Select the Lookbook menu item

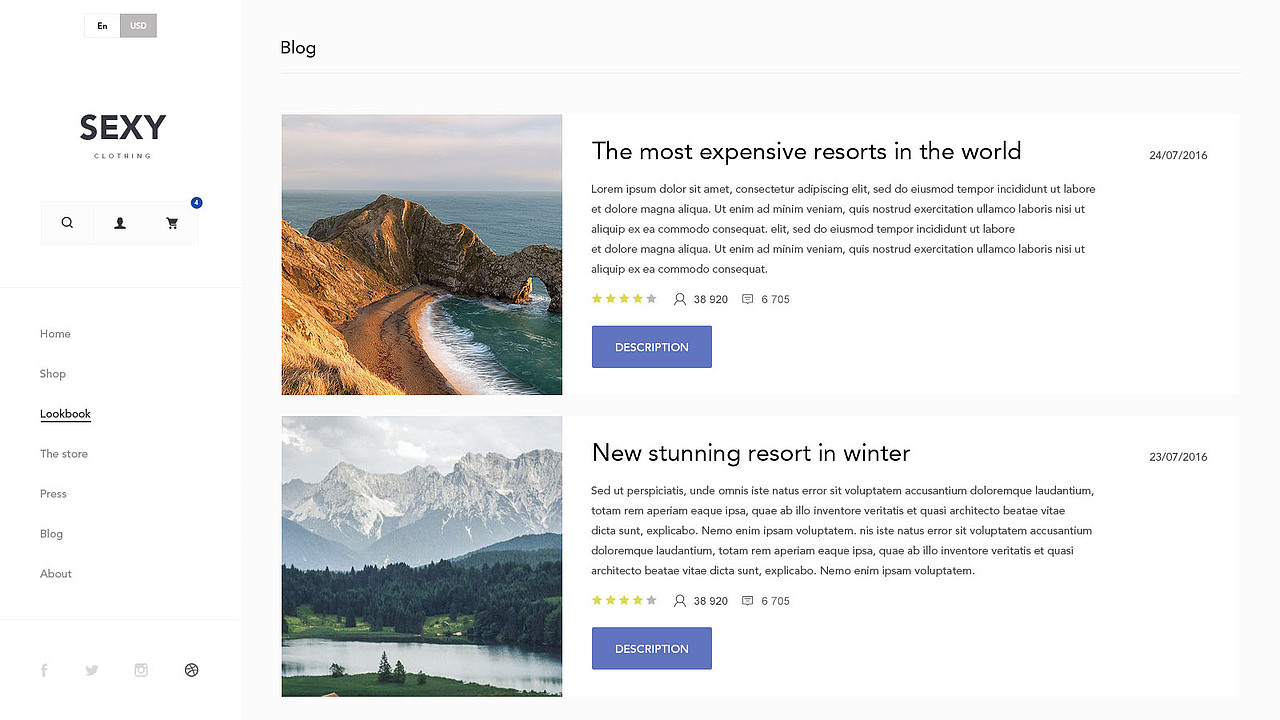point(65,414)
